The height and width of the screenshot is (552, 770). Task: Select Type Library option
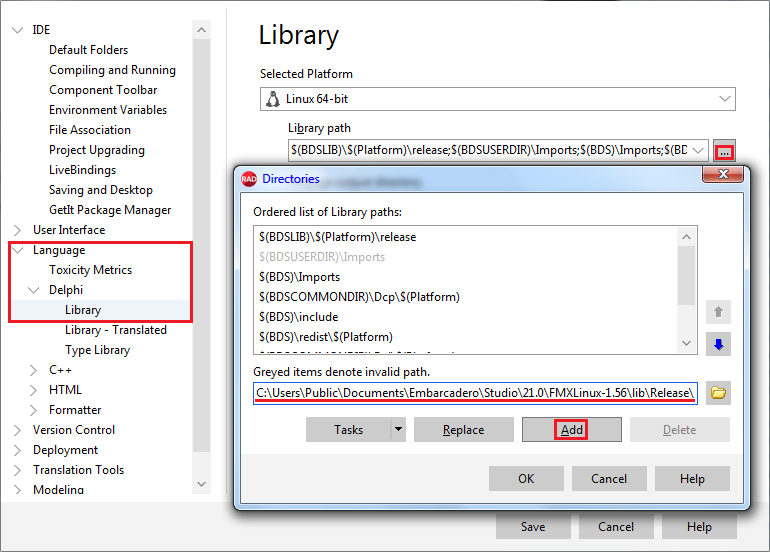coord(97,350)
